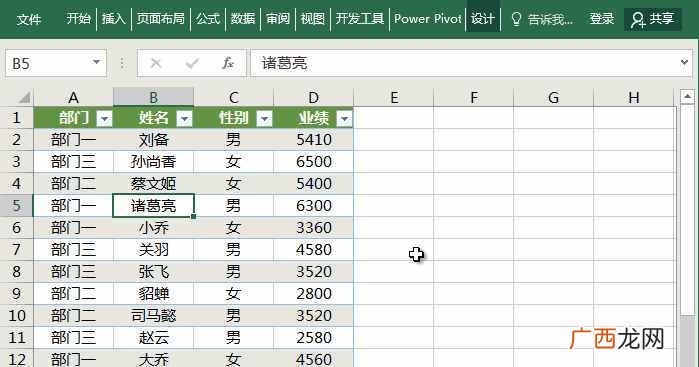Click the 部门三 cell in 关羽 row
This screenshot has height=367, width=699.
click(74, 249)
